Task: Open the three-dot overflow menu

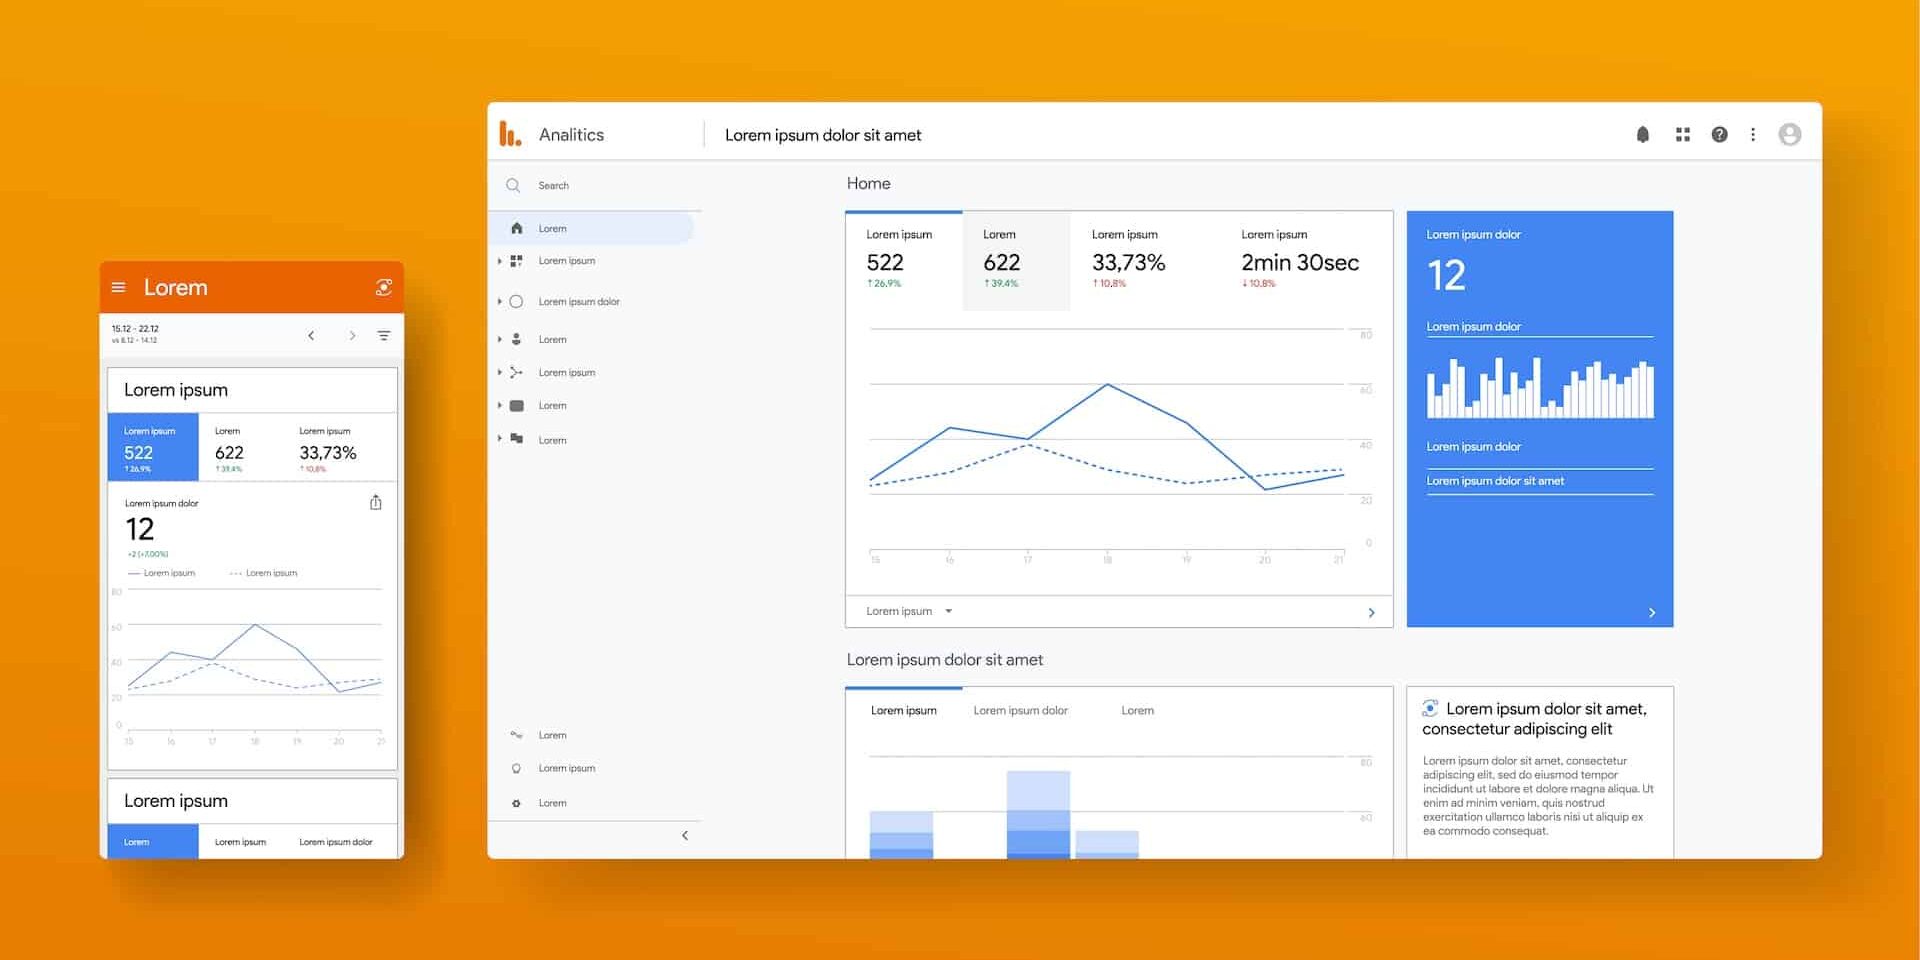Action: (1753, 133)
